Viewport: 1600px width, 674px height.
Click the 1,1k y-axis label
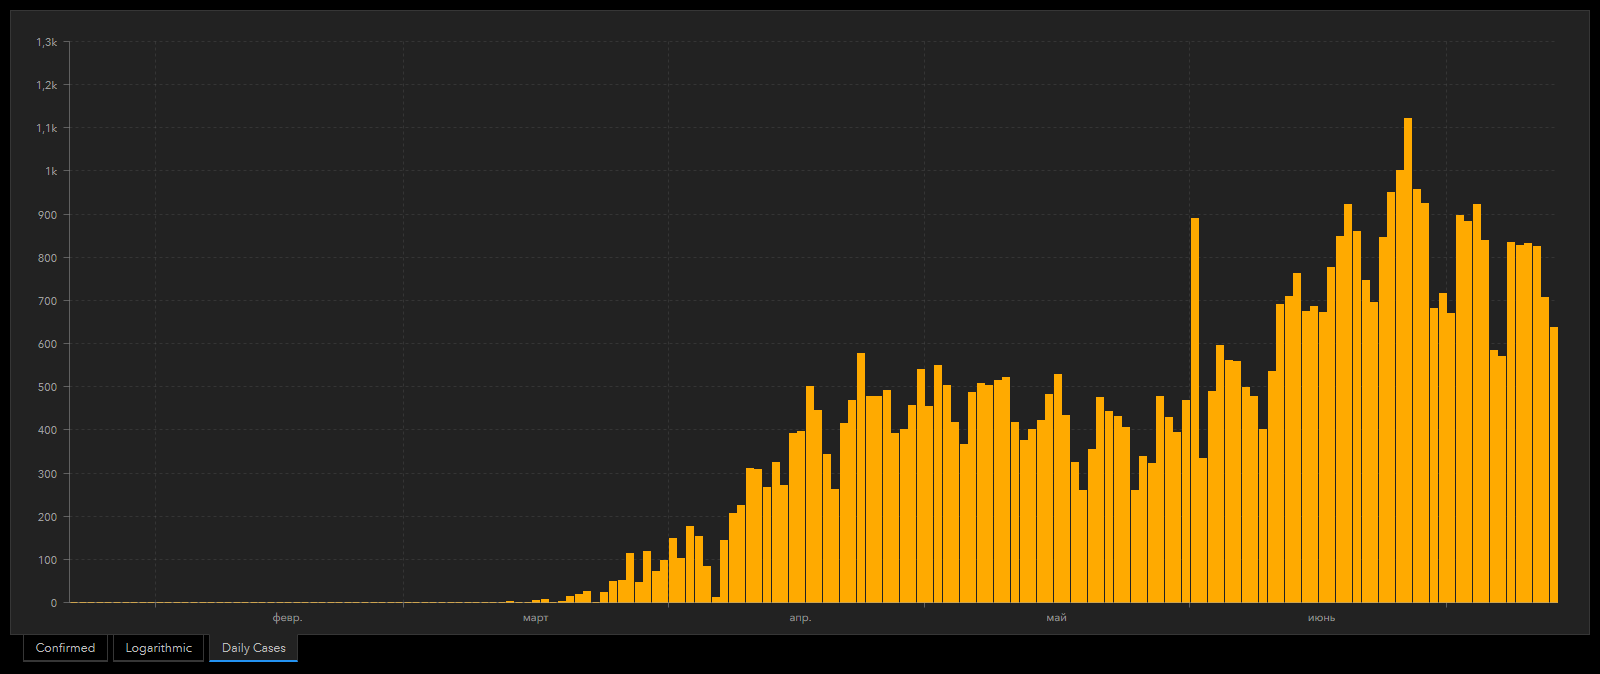tap(47, 128)
